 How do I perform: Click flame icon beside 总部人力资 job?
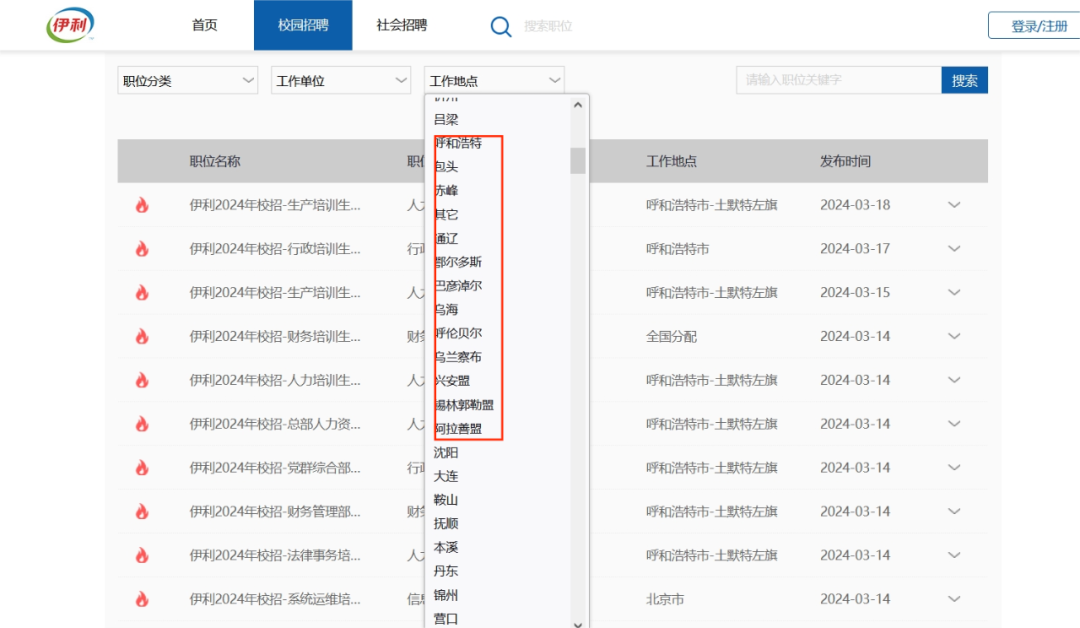[x=142, y=424]
